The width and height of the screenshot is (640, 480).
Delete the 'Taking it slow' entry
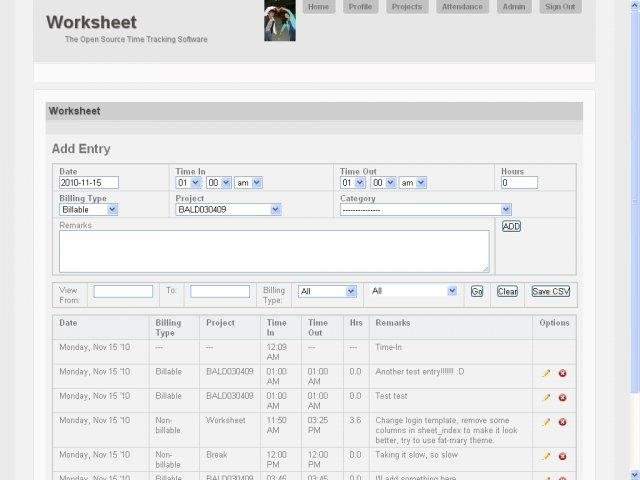[x=562, y=456]
